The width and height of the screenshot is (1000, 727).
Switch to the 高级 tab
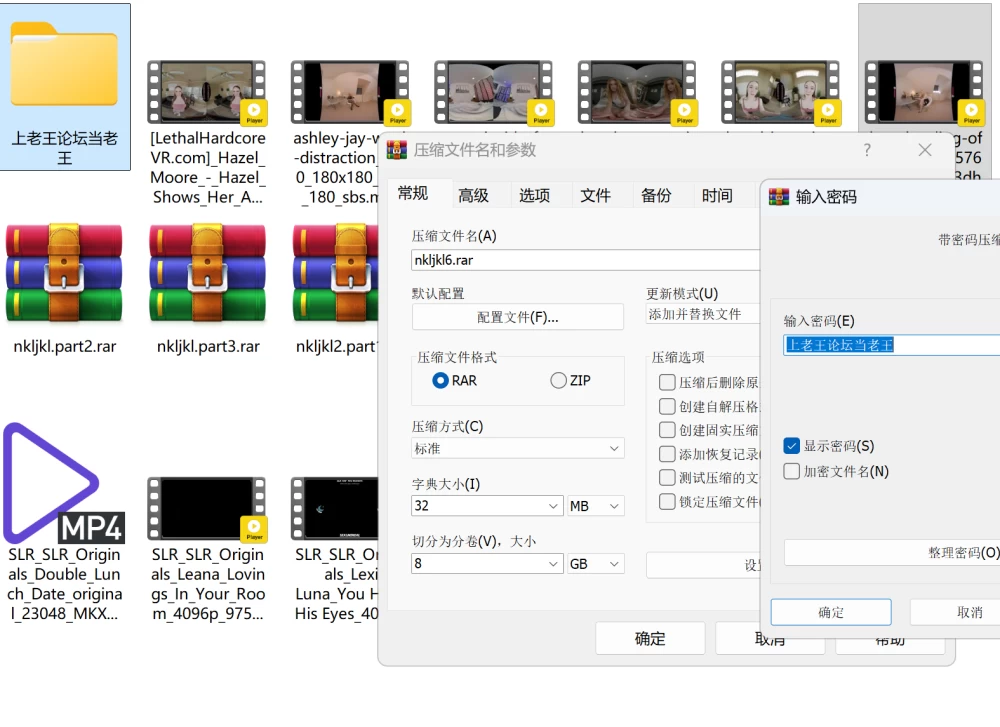(x=474, y=195)
